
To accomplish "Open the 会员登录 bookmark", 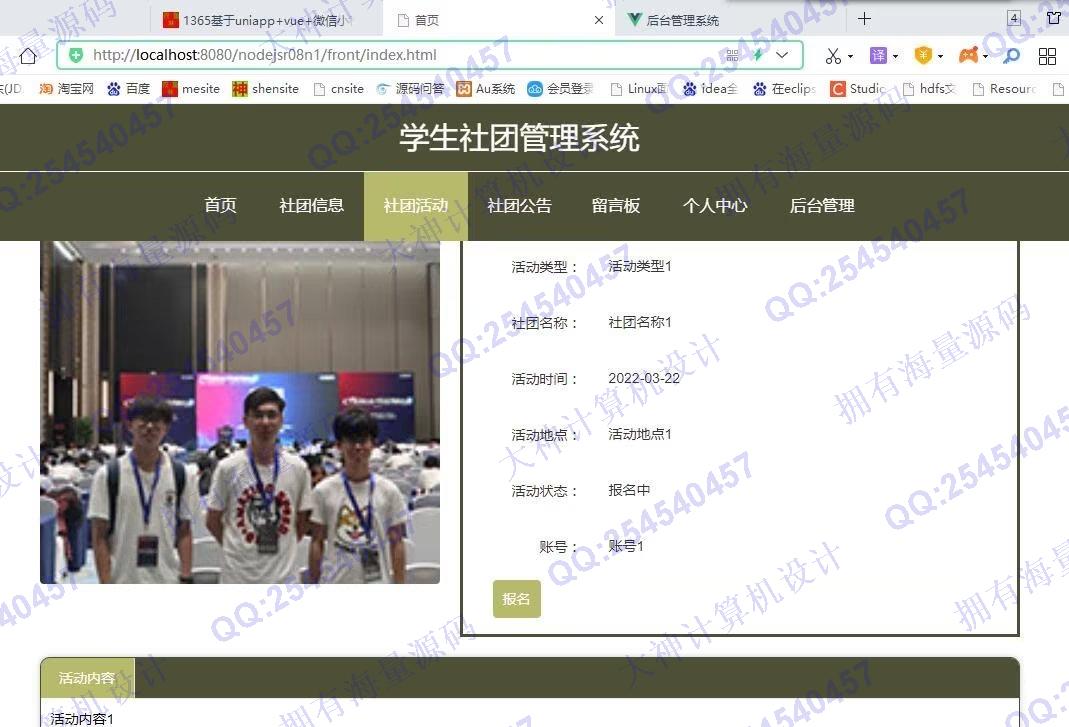I will click(x=560, y=89).
